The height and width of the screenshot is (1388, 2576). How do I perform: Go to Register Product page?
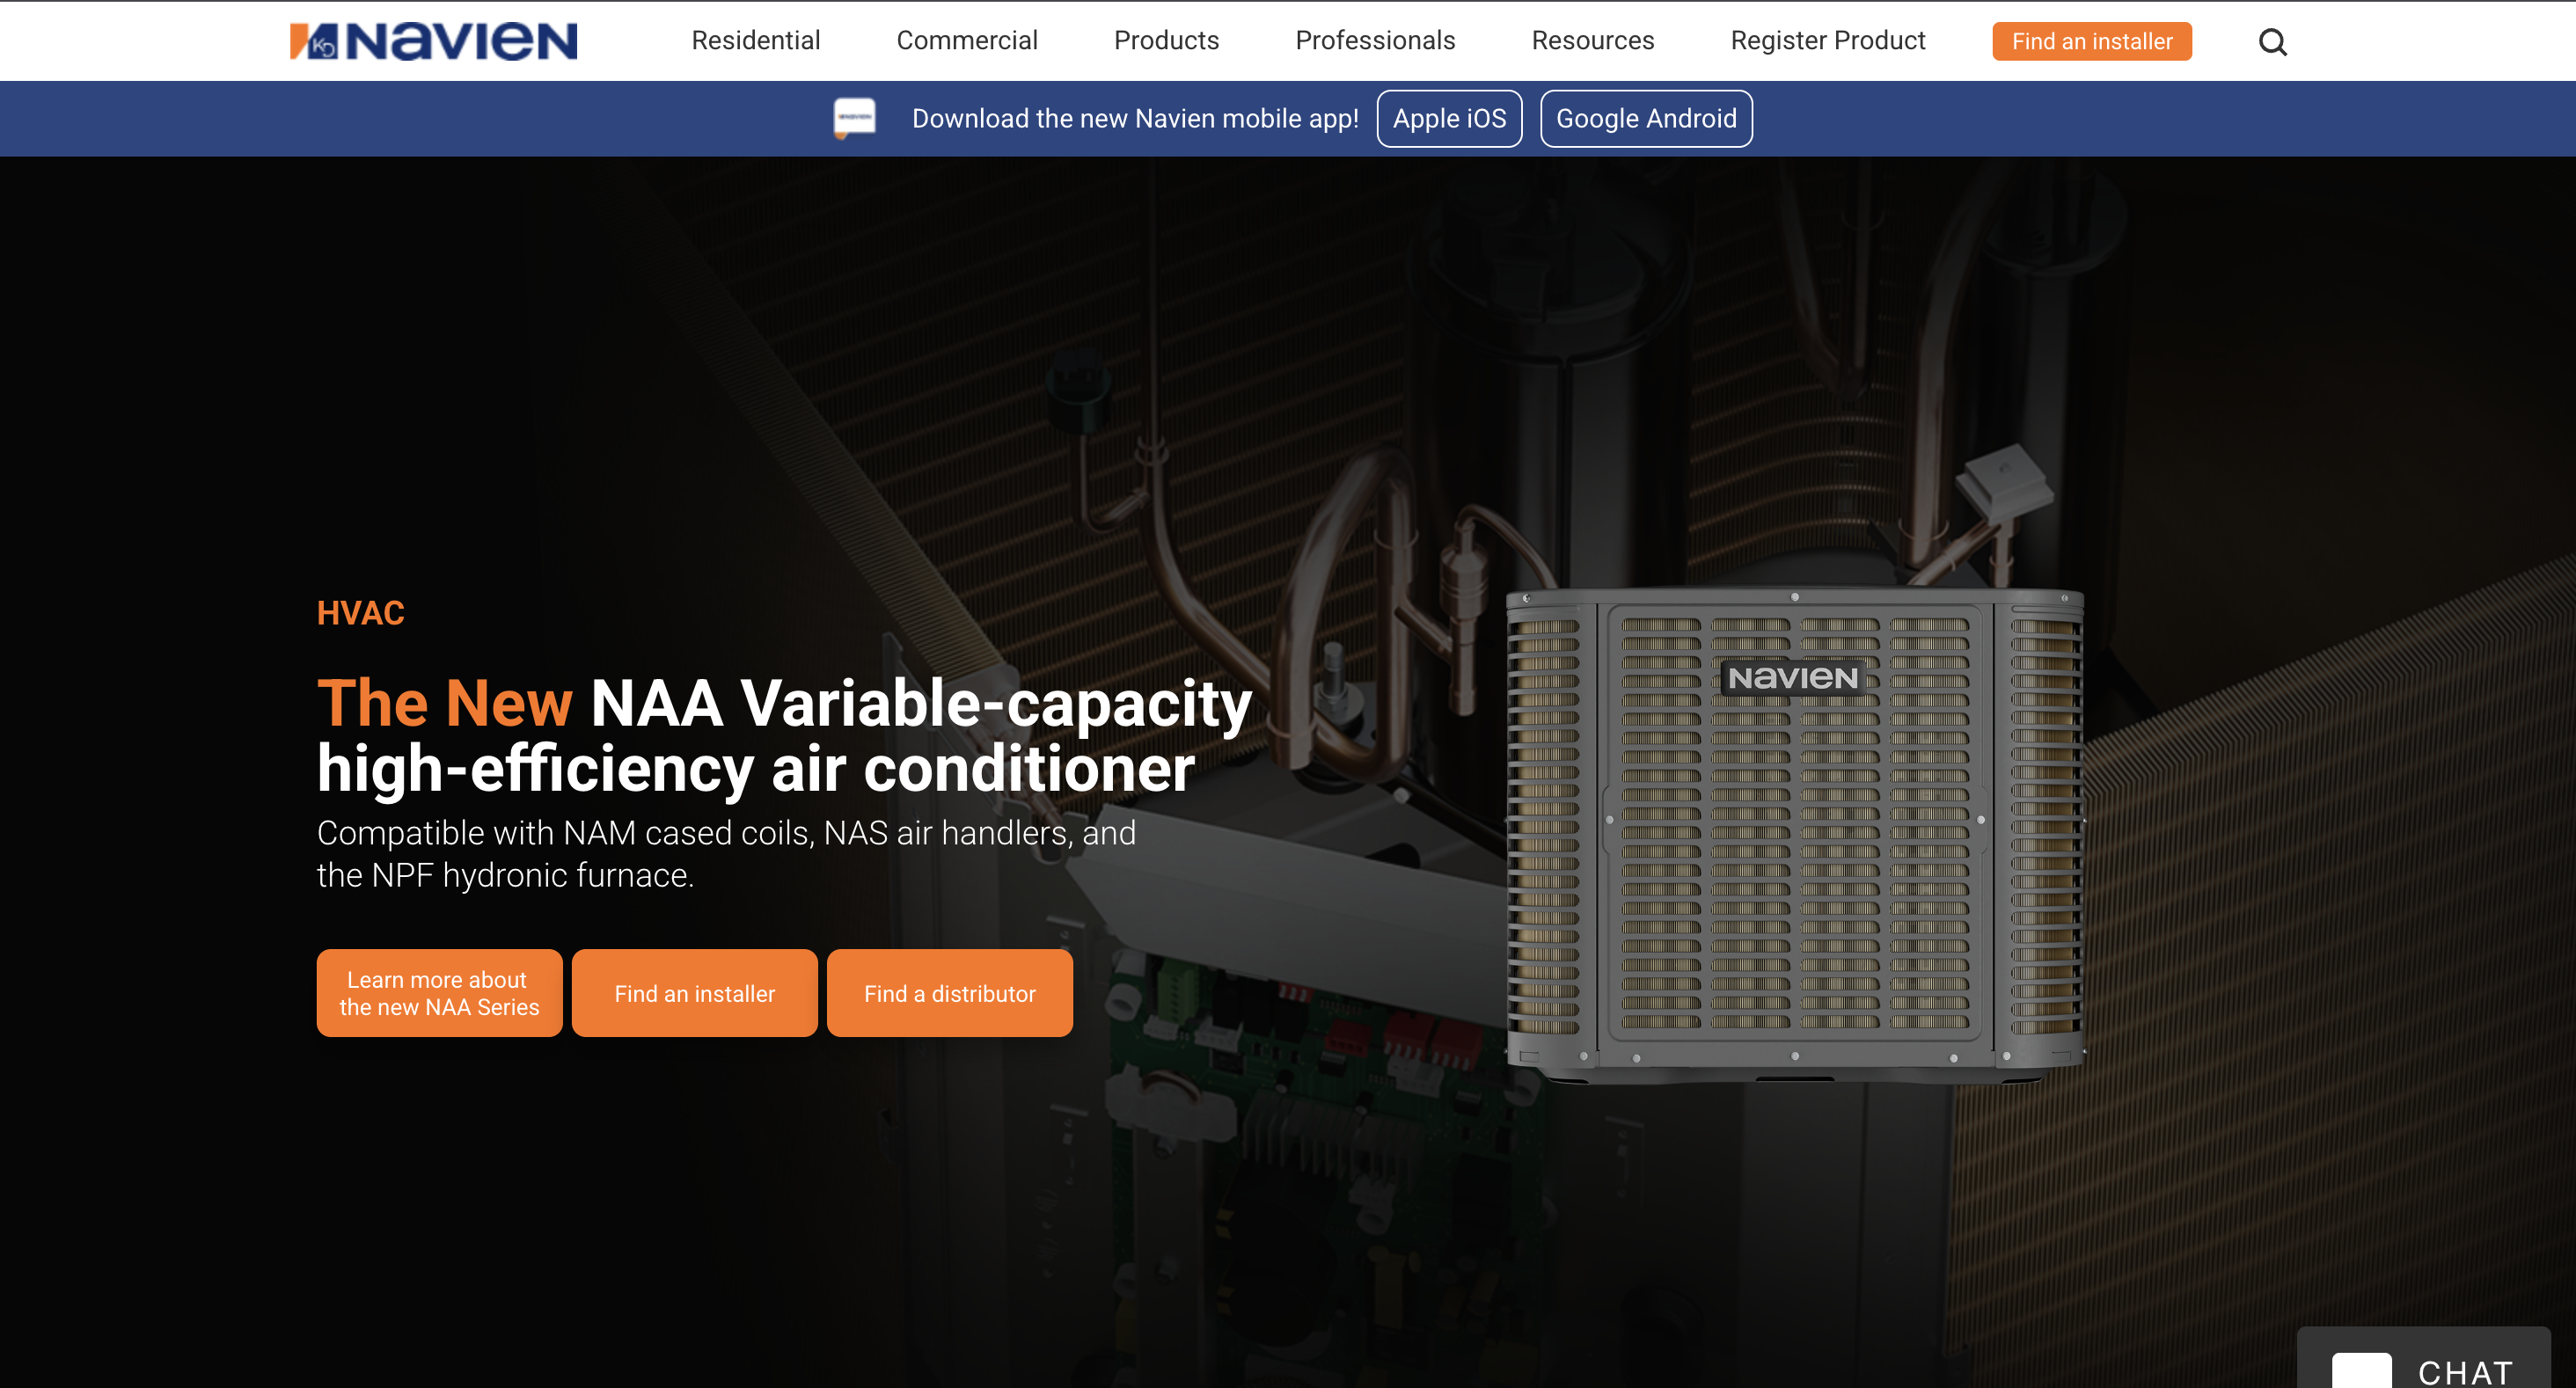[x=1827, y=41]
